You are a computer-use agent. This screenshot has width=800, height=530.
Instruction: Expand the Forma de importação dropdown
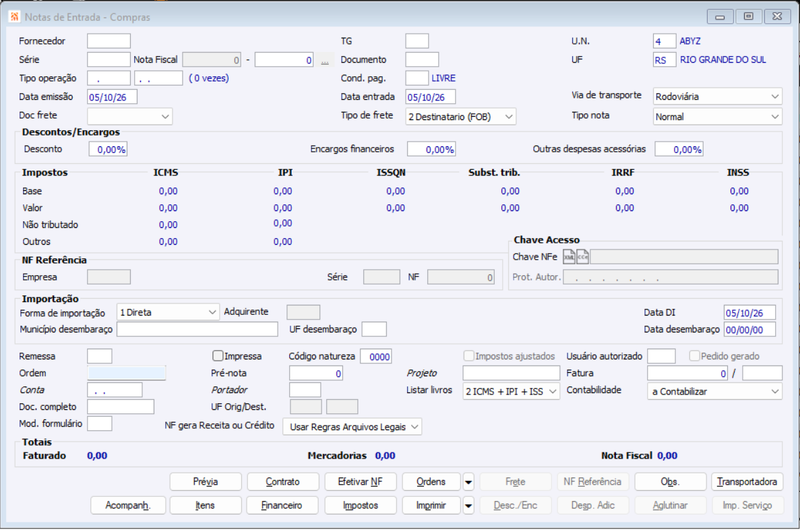point(168,312)
